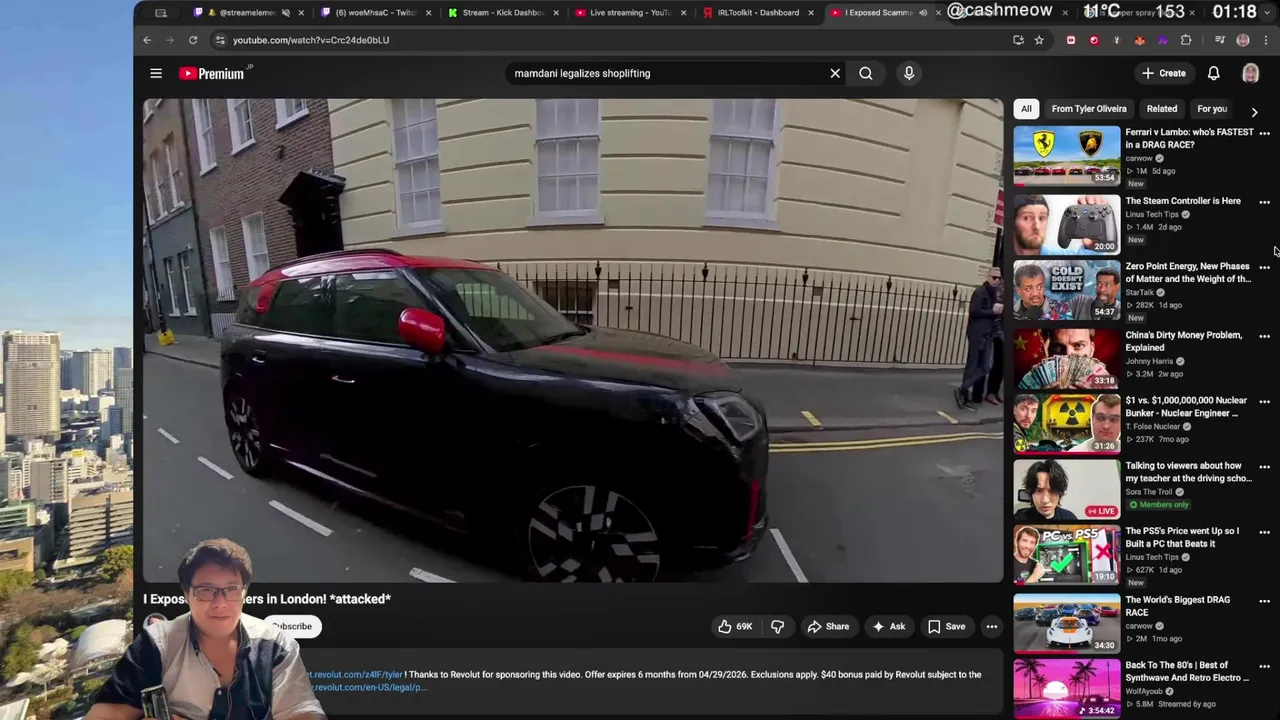Open revolut.com/en-US/legal link

pos(369,688)
